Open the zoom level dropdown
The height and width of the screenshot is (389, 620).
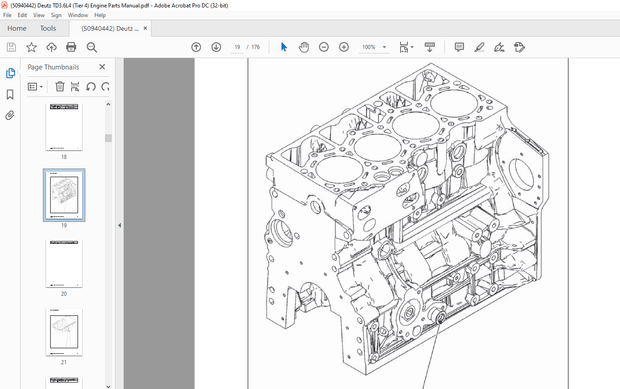click(384, 47)
